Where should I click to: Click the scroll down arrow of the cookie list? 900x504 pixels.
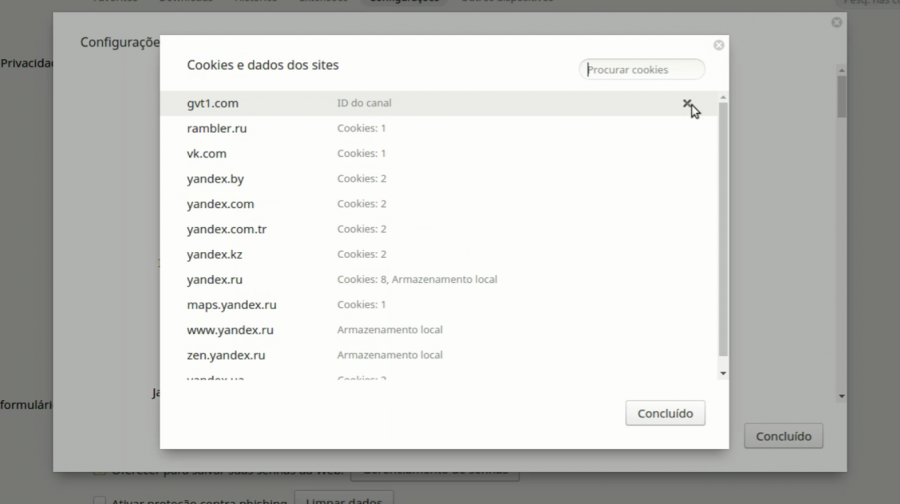click(x=723, y=373)
